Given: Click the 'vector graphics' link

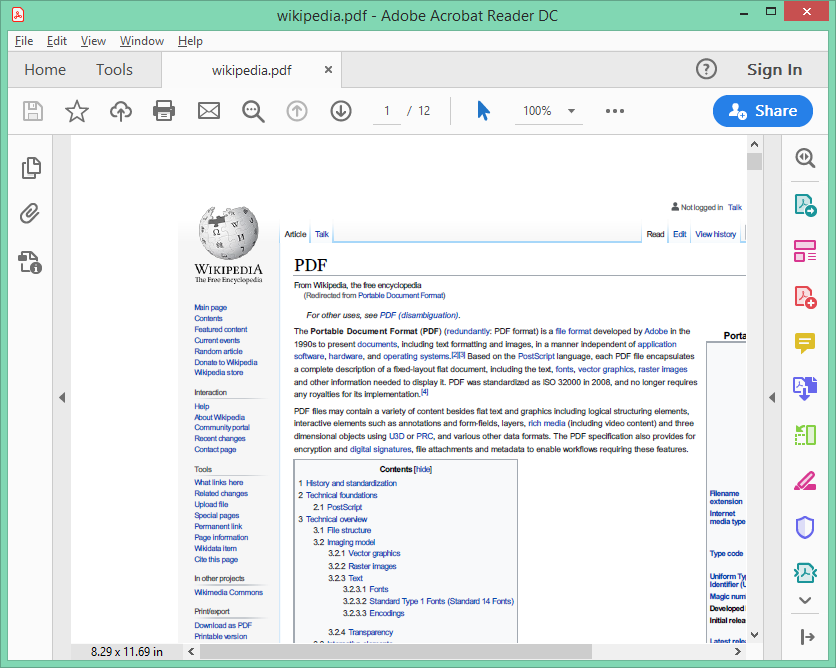Looking at the screenshot, I should [x=606, y=369].
